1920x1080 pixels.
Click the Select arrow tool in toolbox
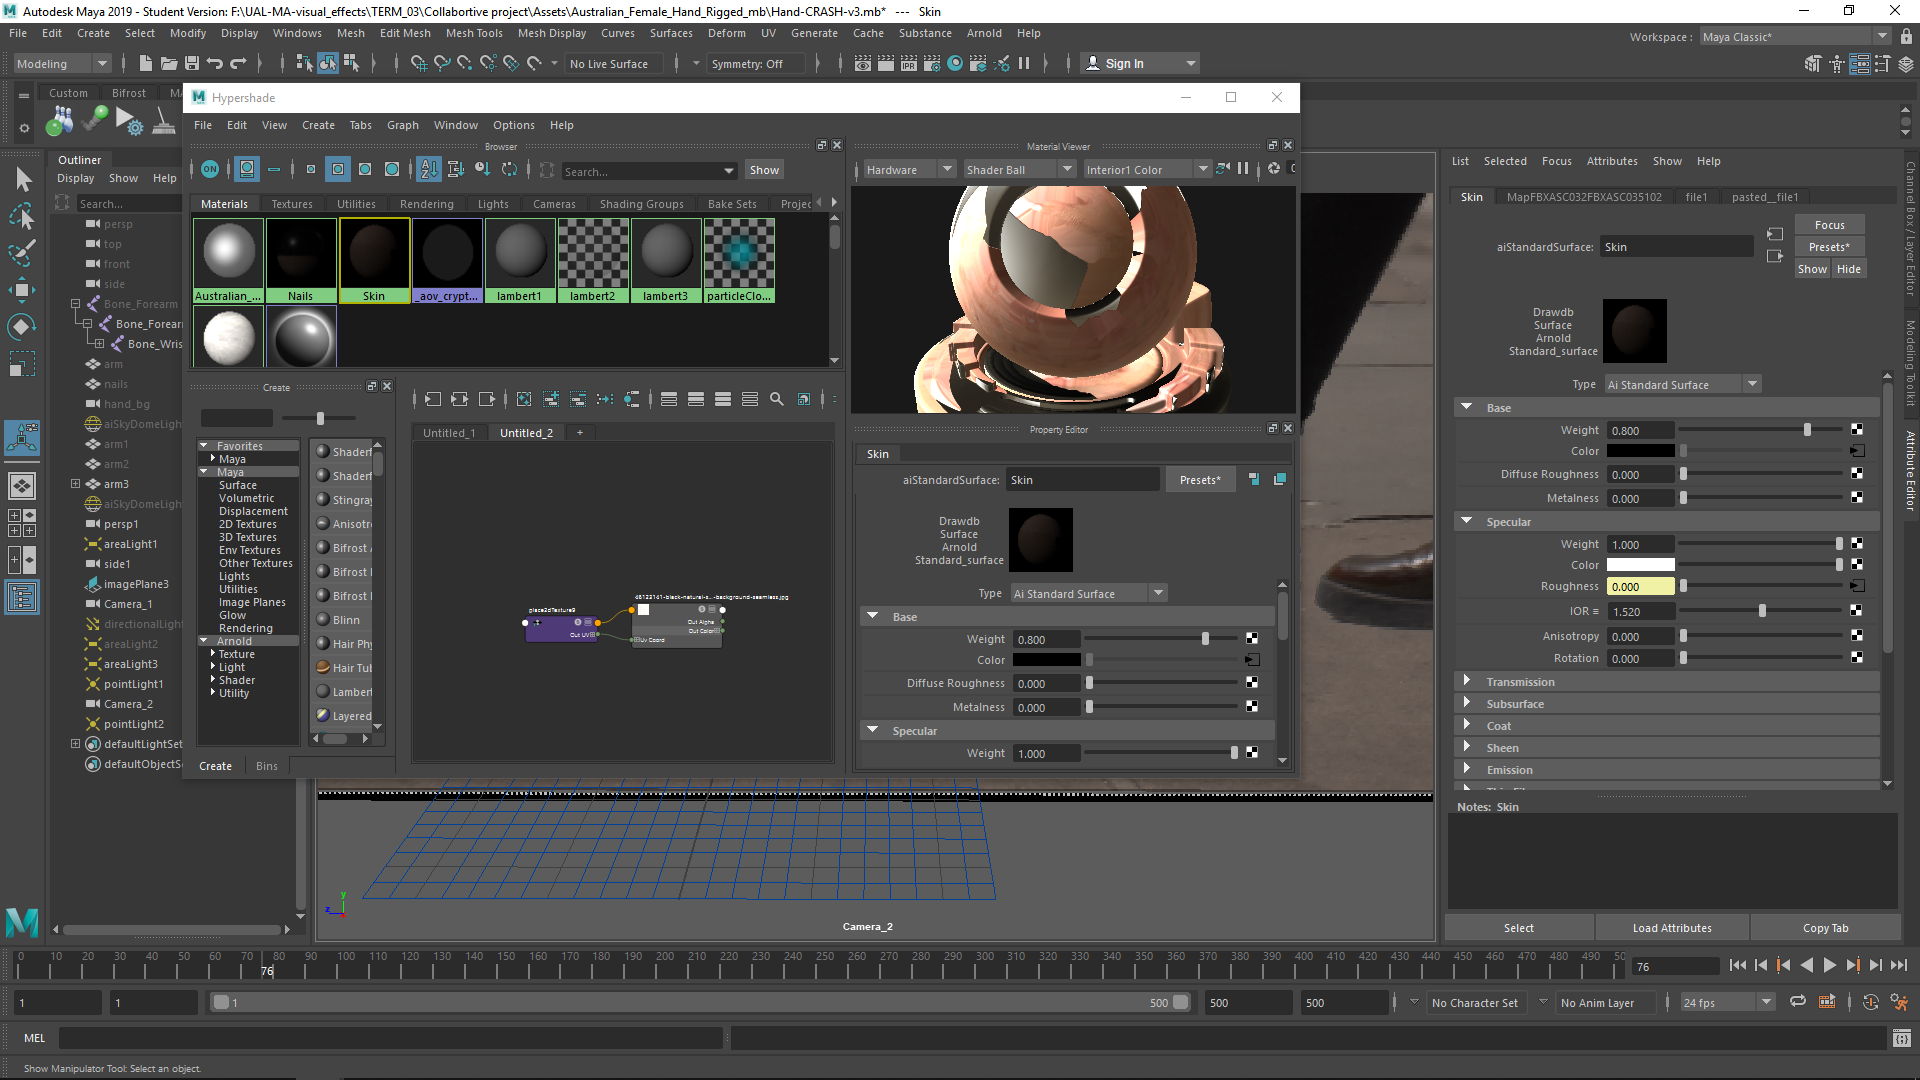pyautogui.click(x=24, y=180)
